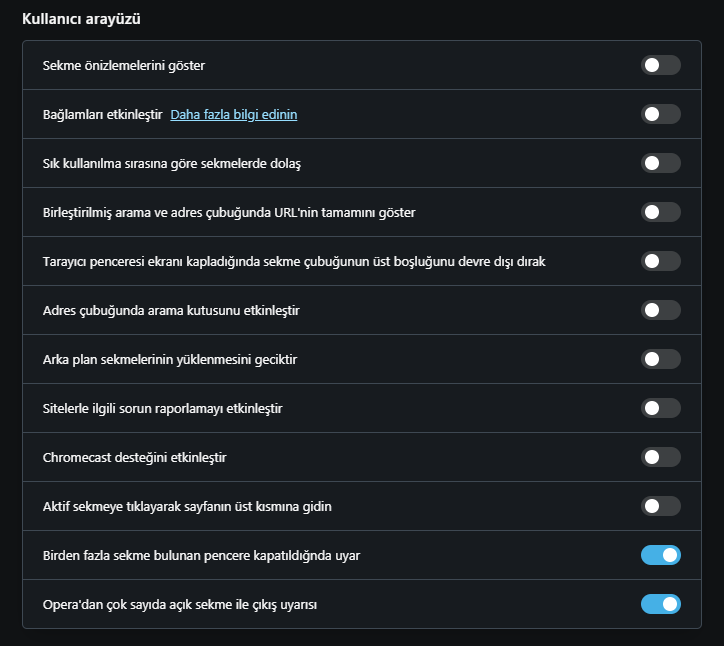Enable 'Chromecast desteğini etkinleştir' switch
Viewport: 724px width, 646px height.
point(660,457)
